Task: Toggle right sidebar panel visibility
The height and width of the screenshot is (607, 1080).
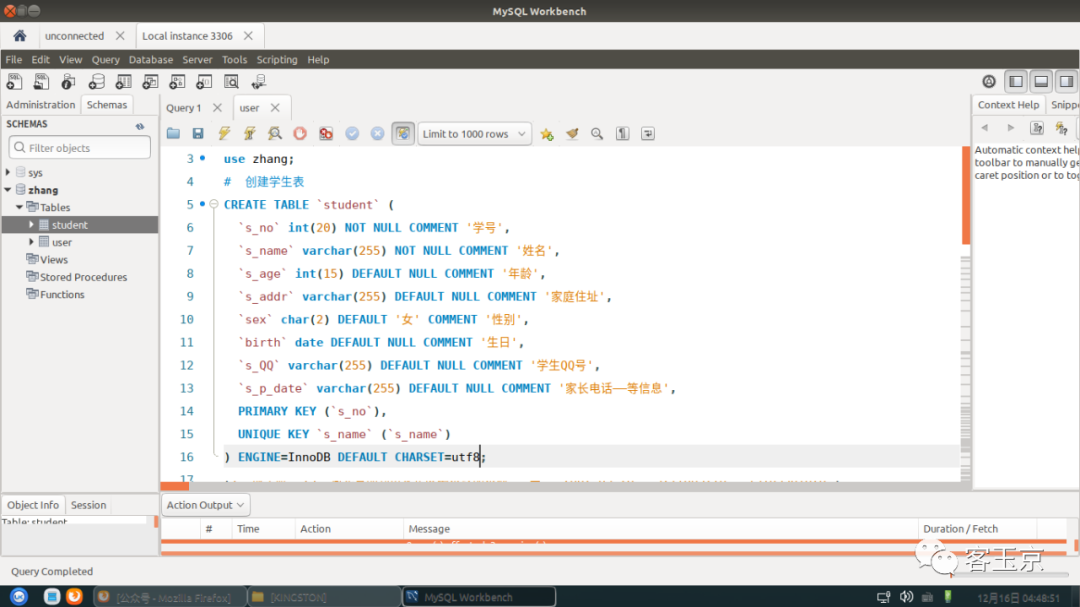Action: tap(1066, 81)
